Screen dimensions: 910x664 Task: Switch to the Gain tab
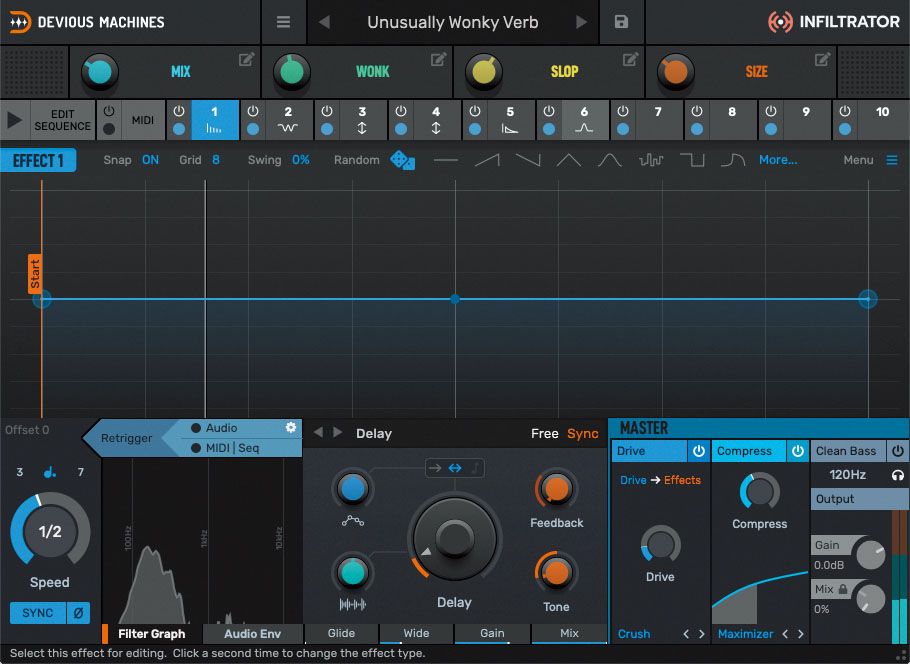[492, 633]
